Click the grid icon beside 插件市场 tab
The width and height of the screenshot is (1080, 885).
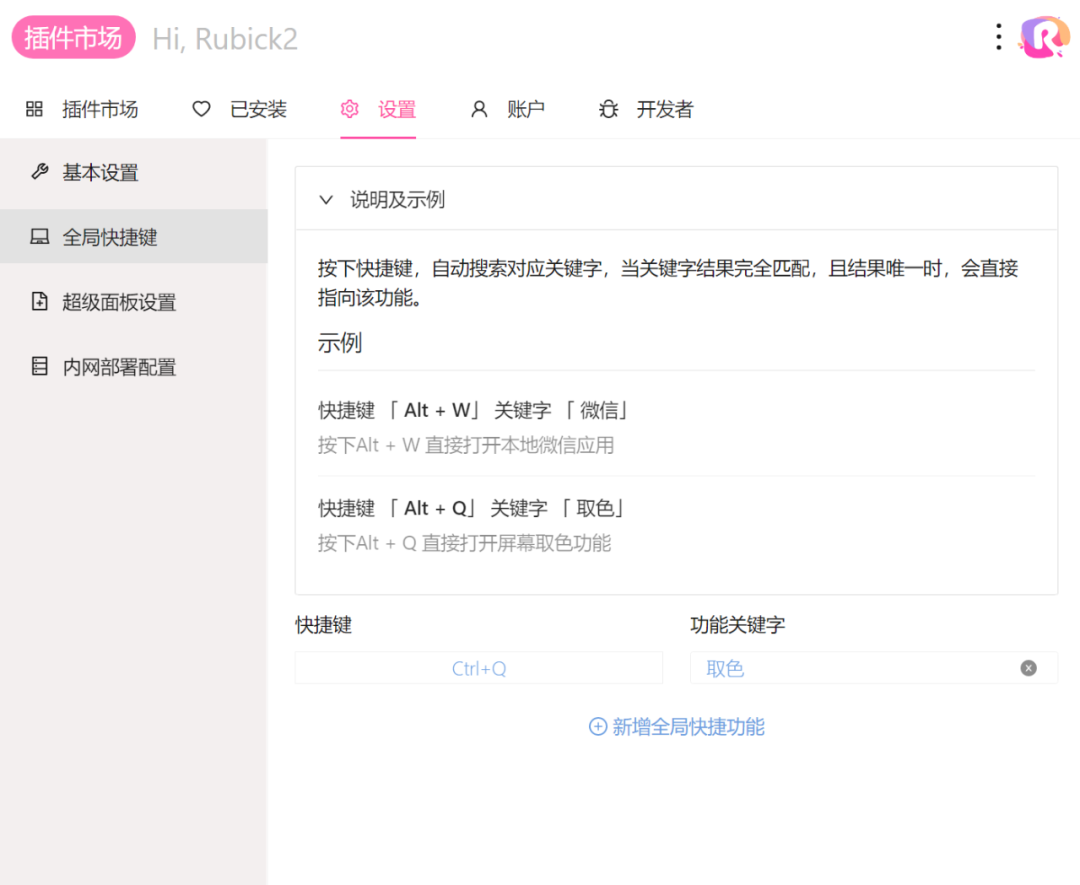[x=32, y=109]
